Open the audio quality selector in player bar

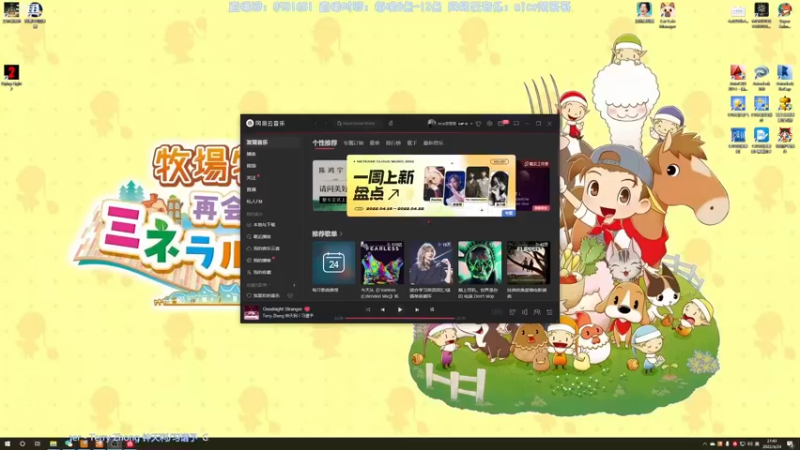[x=497, y=312]
